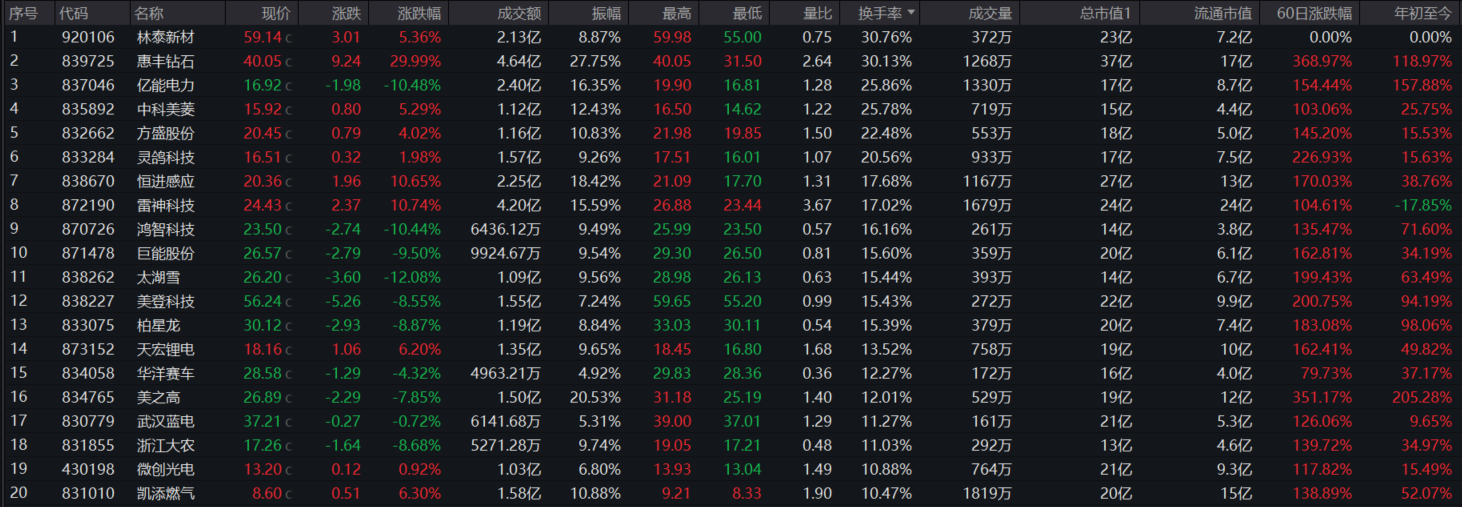This screenshot has width=1462, height=507.
Task: Click the 名称 column header
Action: [150, 14]
